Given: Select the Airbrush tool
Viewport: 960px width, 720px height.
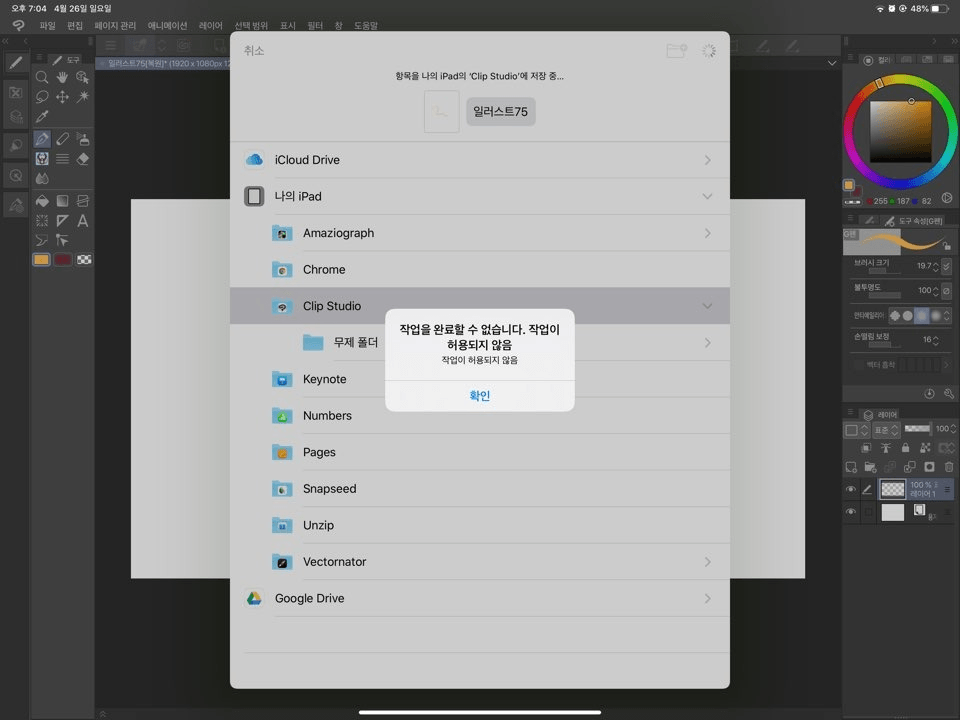Looking at the screenshot, I should tap(83, 139).
